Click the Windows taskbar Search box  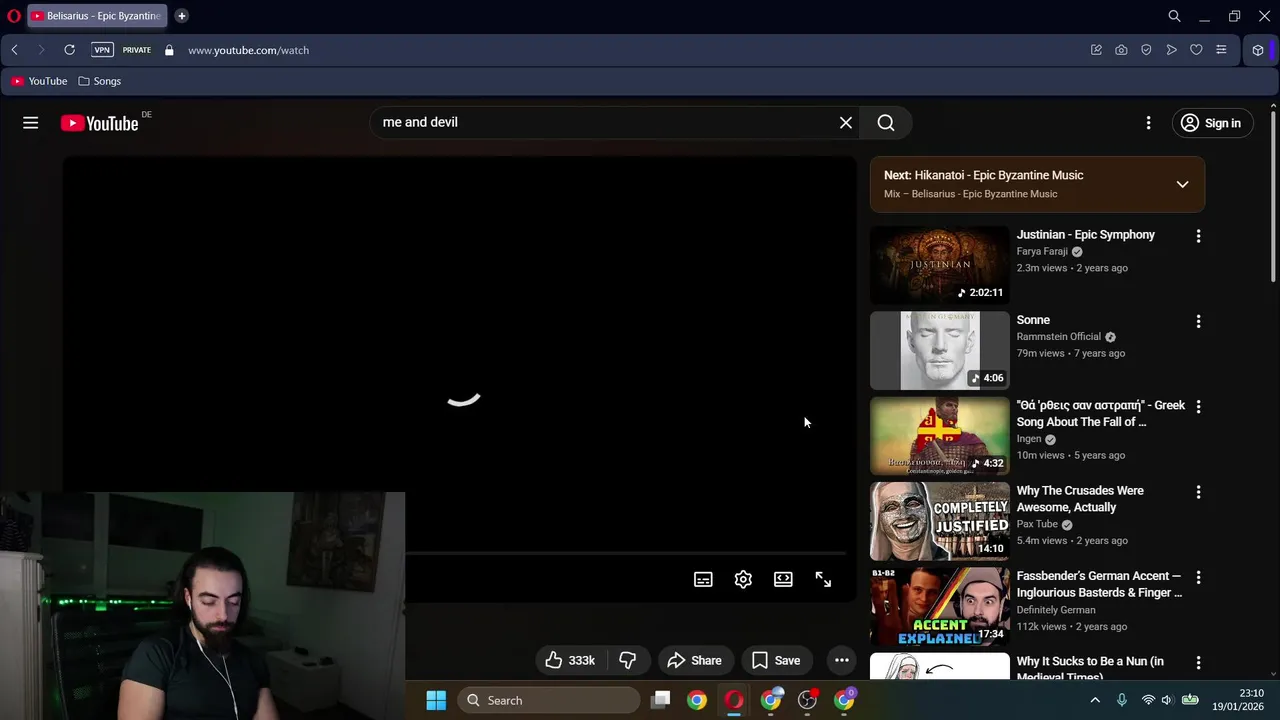[549, 700]
